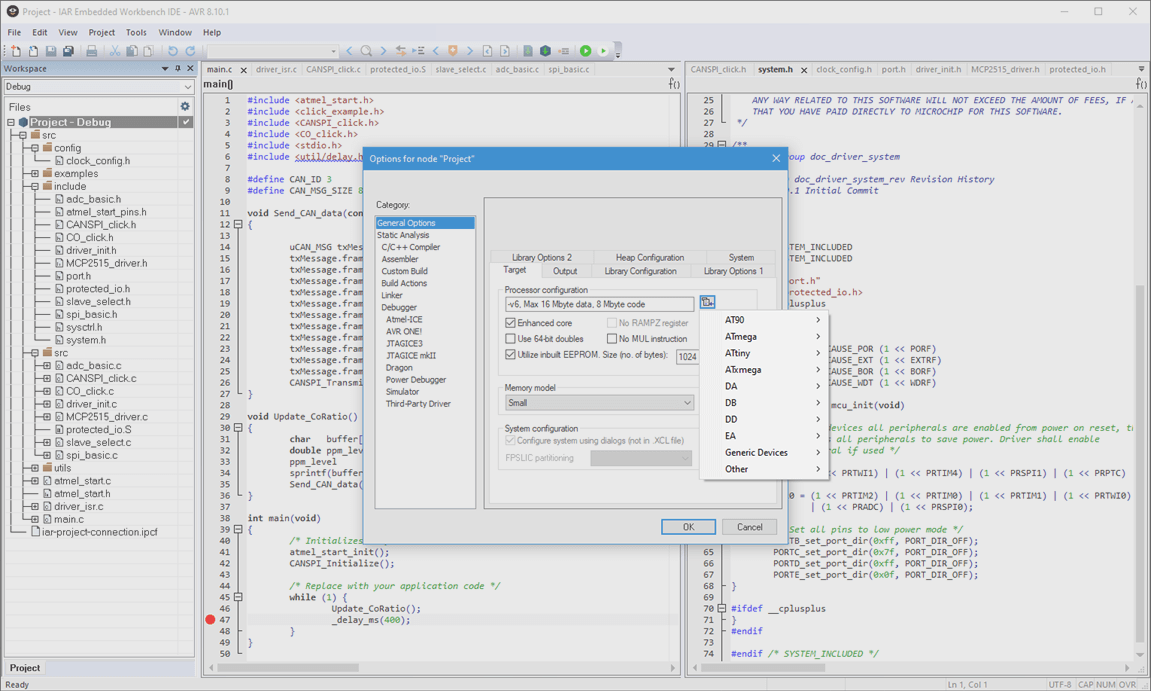This screenshot has width=1151, height=691.
Task: Toggle Utilize inbuilt EEPROM checkbox
Action: coord(510,354)
